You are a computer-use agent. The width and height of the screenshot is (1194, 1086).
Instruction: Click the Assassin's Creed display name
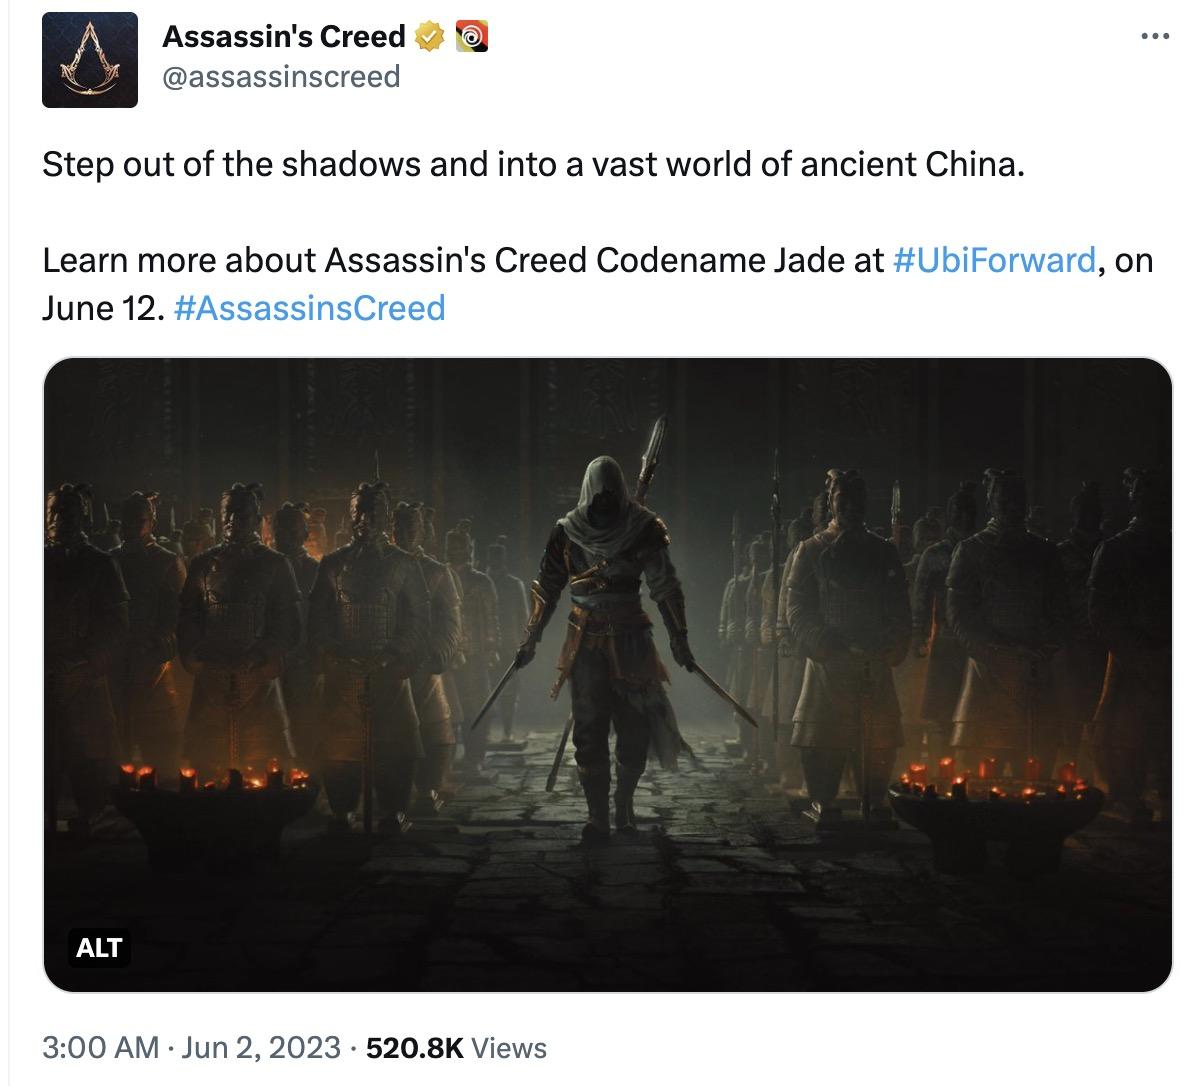point(283,37)
